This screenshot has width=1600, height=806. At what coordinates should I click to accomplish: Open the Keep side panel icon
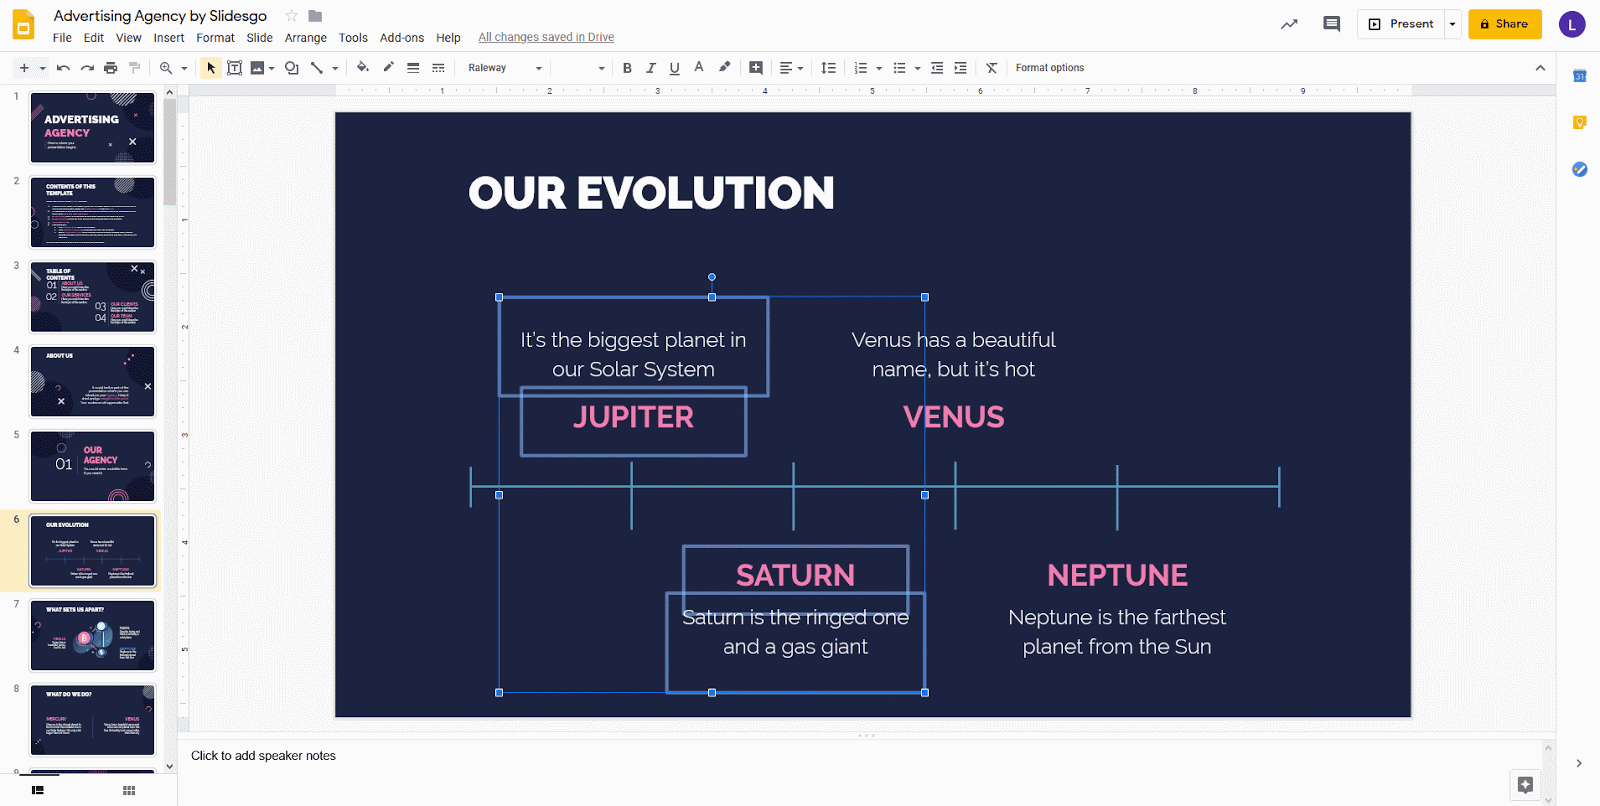point(1580,123)
